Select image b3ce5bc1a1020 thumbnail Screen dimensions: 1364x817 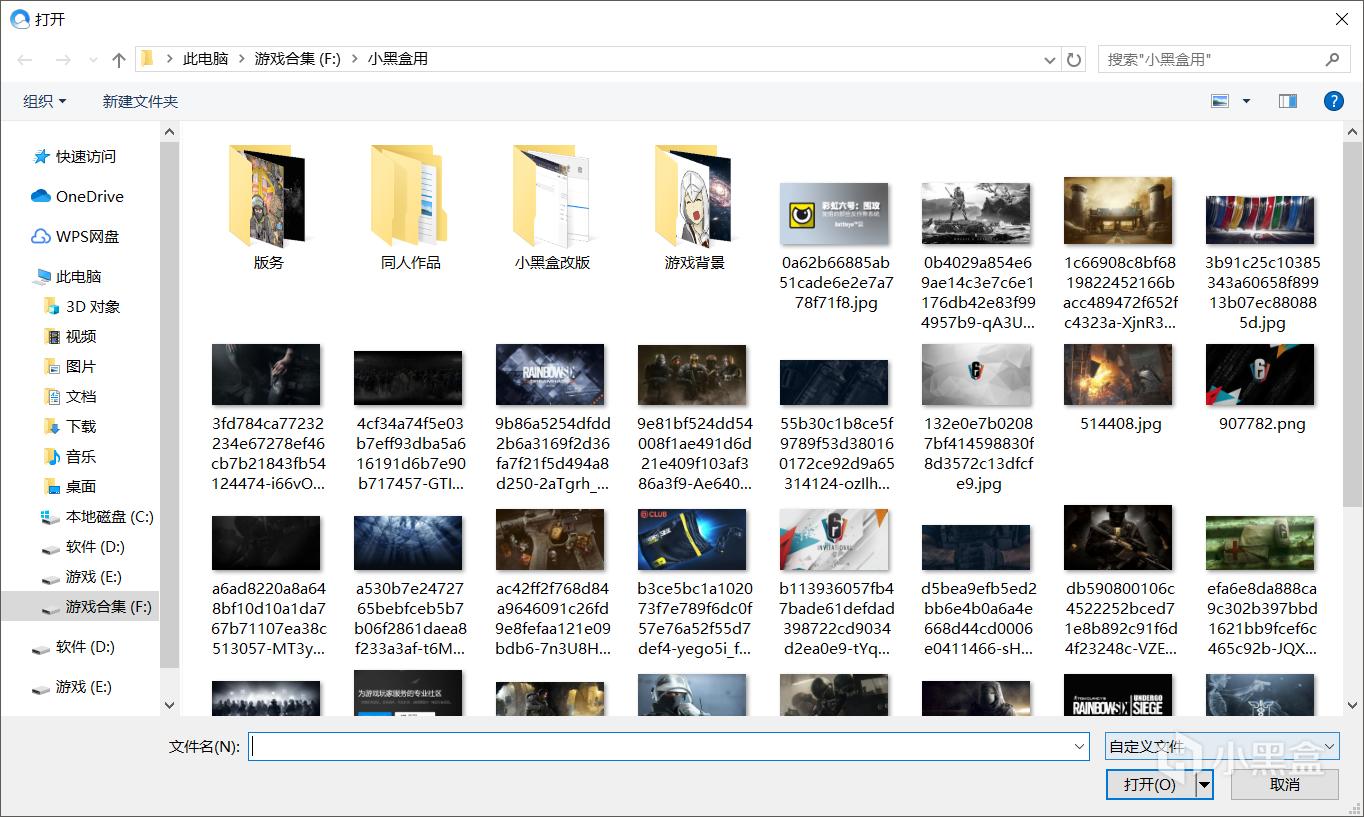(x=692, y=540)
